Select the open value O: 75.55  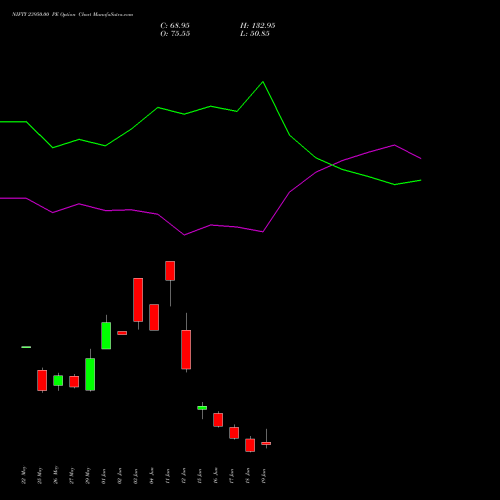pos(175,34)
